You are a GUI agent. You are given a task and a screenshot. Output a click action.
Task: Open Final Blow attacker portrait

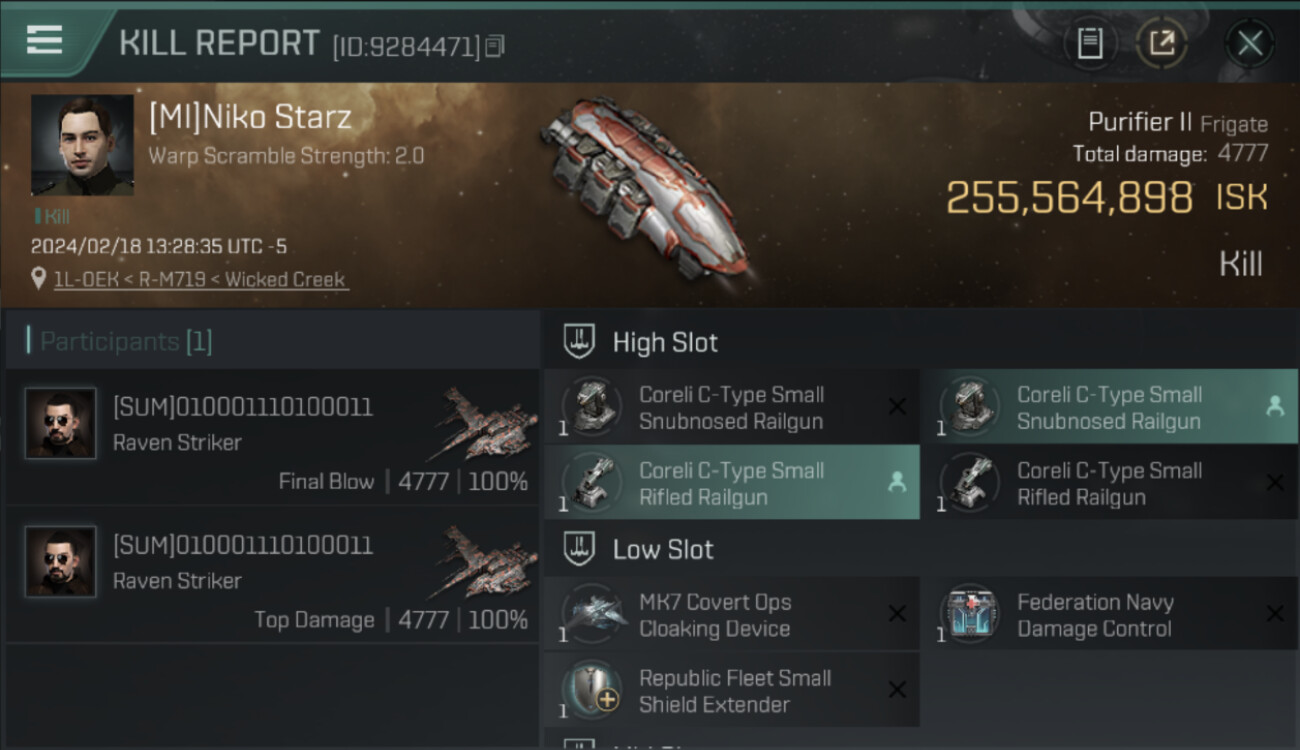[61, 423]
